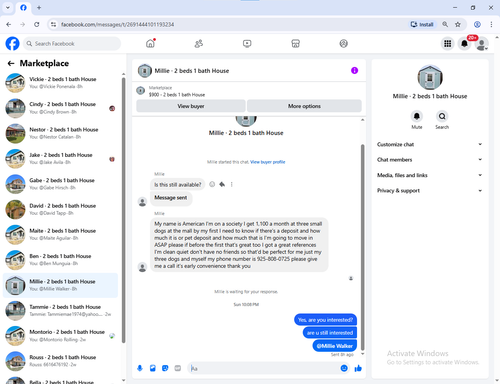Open Nestor - 2 beds 1 bath House chat
The width and height of the screenshot is (500, 384).
click(x=60, y=133)
